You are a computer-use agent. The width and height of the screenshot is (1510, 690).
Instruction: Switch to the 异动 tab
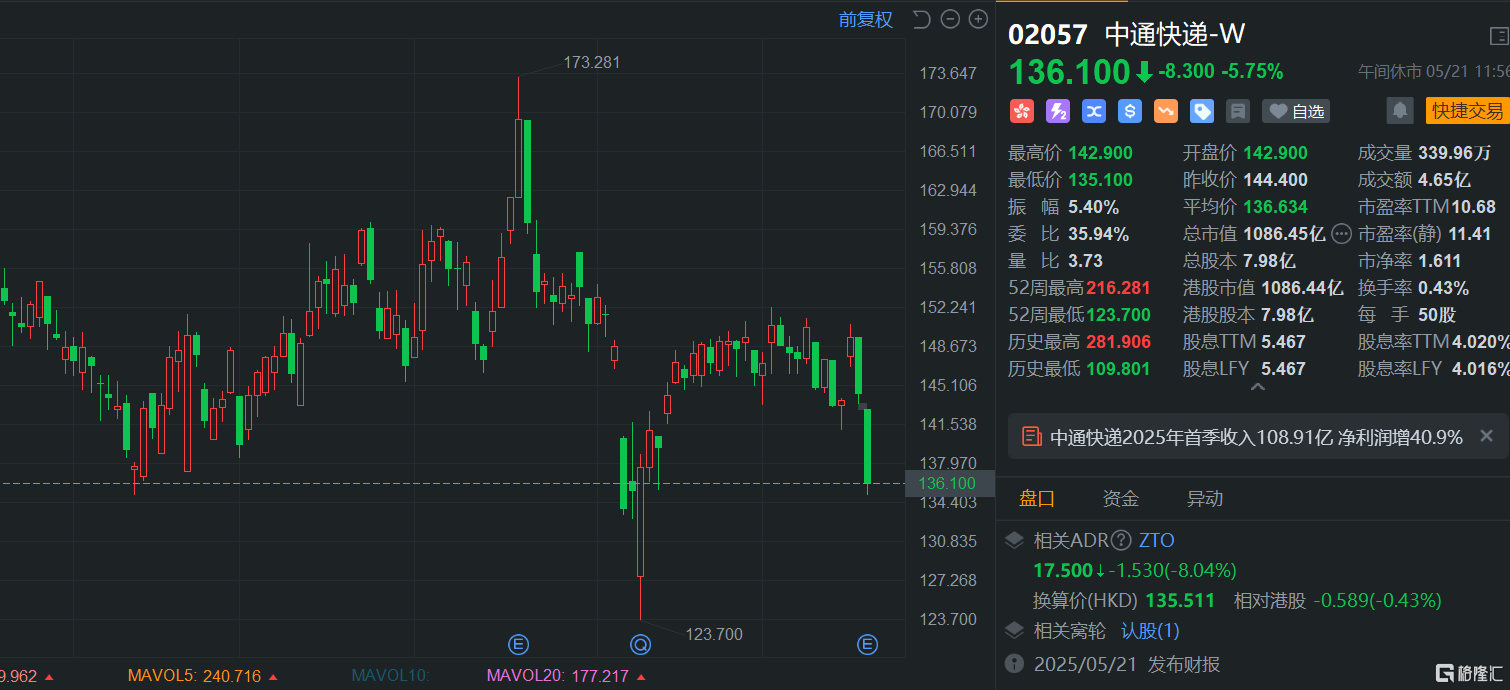point(1205,499)
